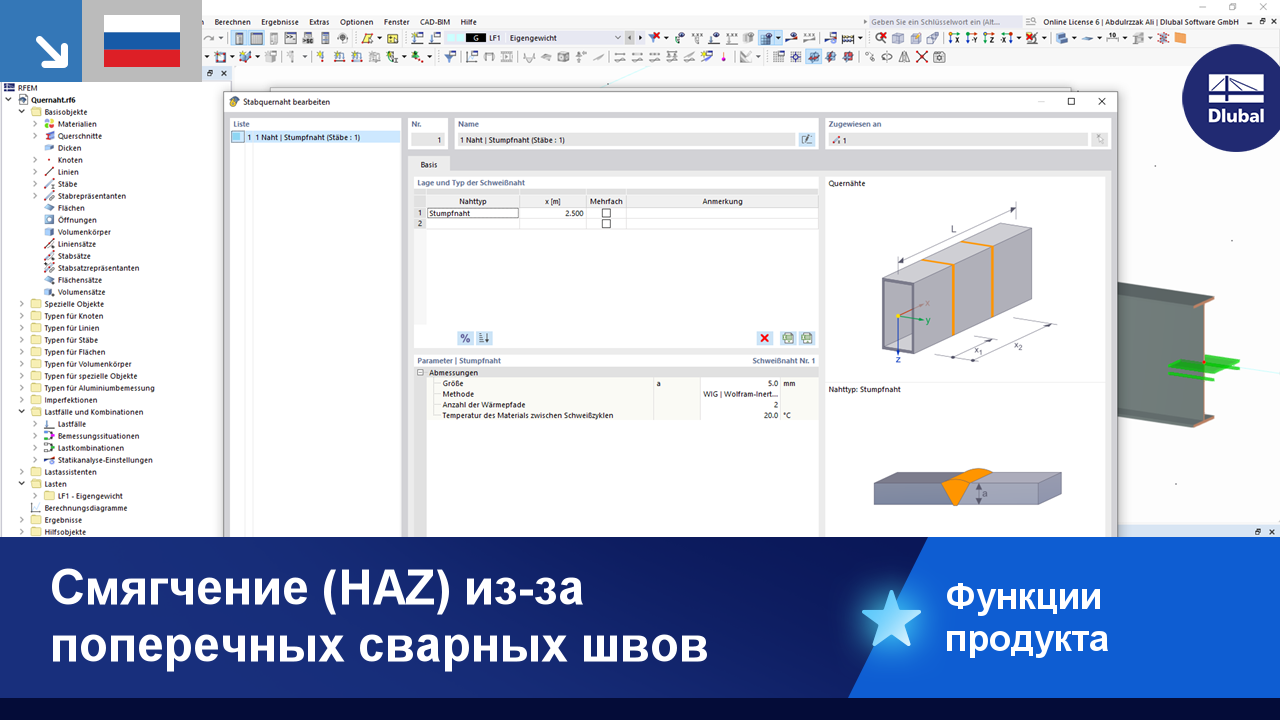Image resolution: width=1280 pixels, height=720 pixels.
Task: Click the Bemessungssituationen icon in the navigator
Action: click(x=49, y=436)
